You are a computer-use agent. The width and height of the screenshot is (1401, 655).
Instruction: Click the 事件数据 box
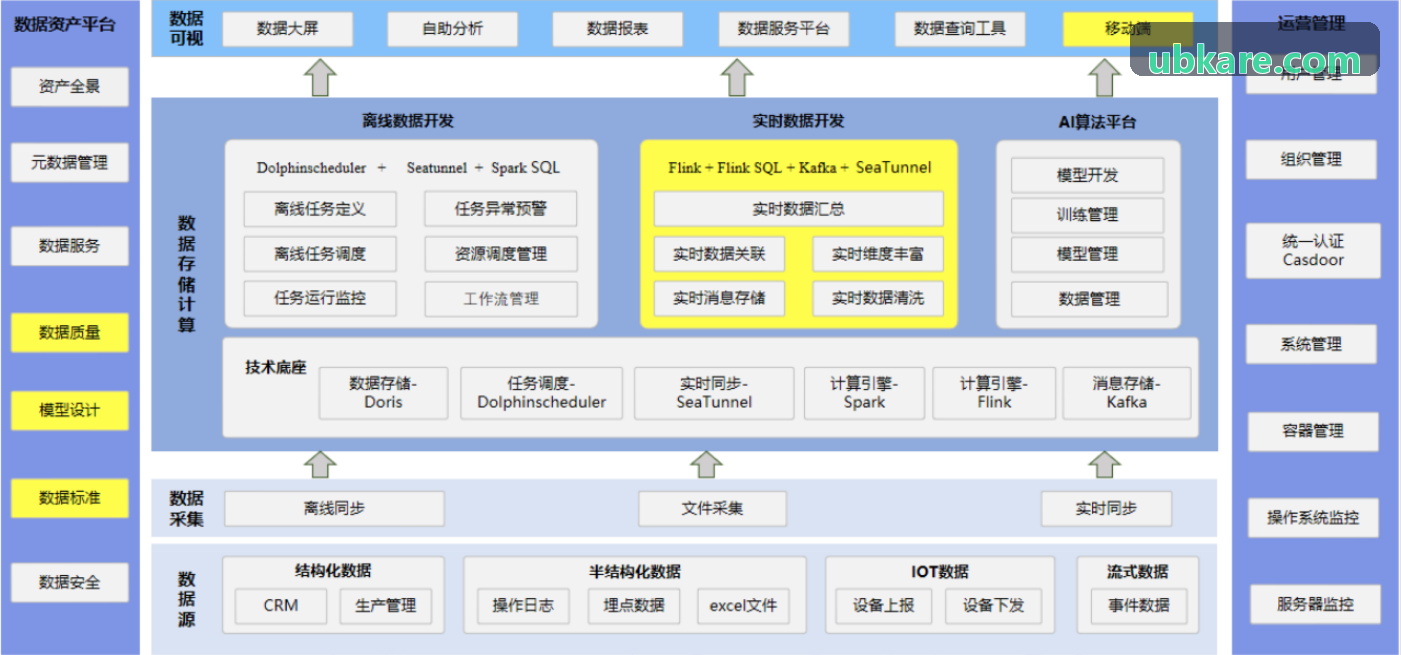[1139, 606]
